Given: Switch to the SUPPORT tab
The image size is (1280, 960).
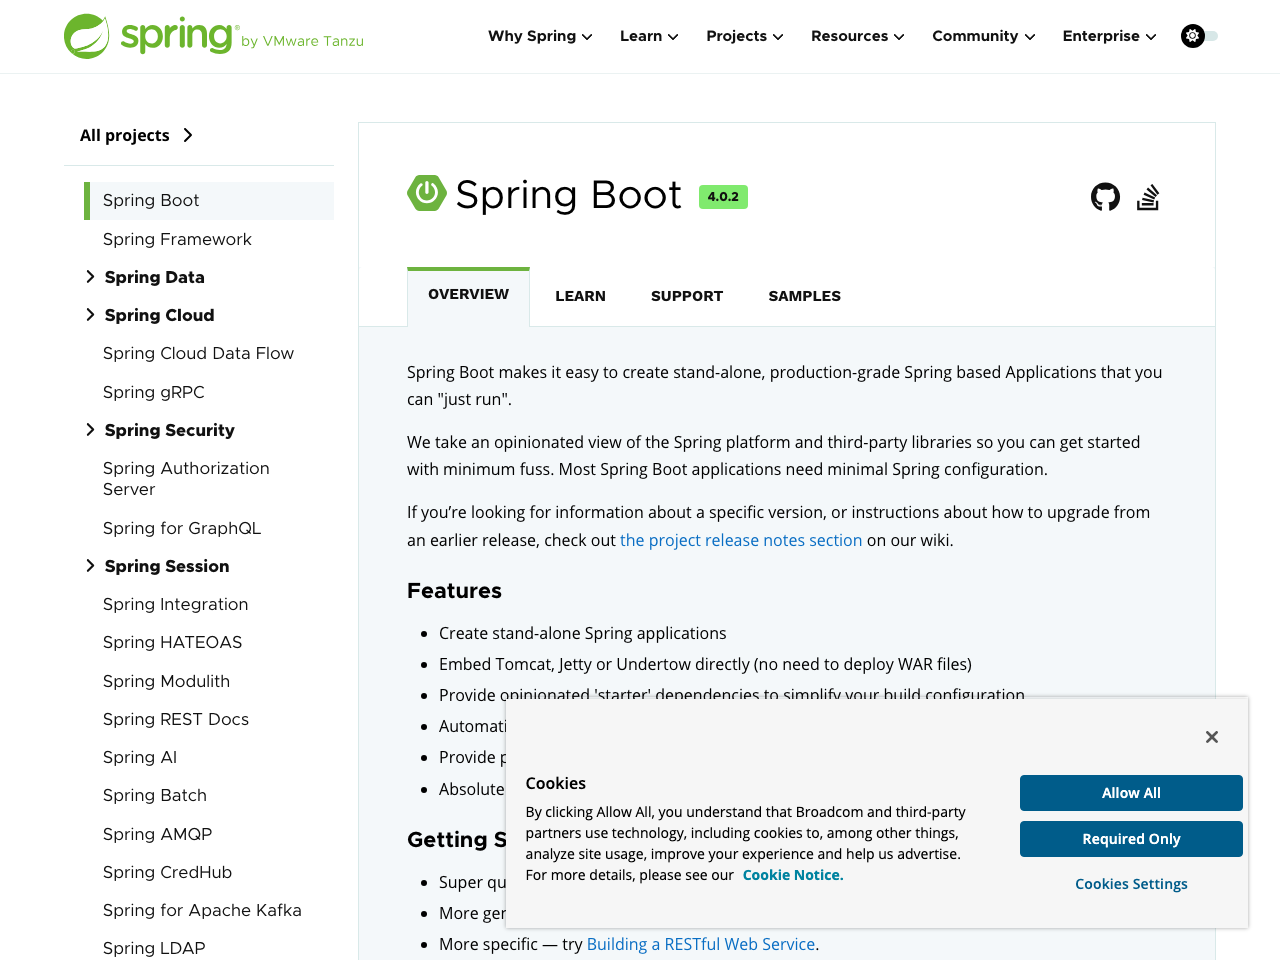Looking at the screenshot, I should tap(686, 295).
